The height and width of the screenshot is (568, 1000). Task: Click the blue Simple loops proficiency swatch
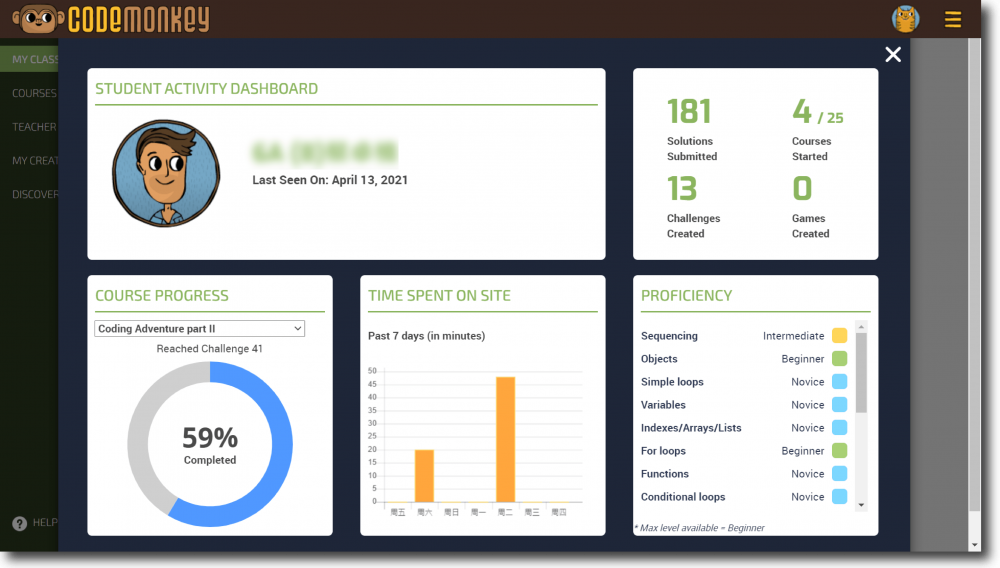[x=839, y=381]
